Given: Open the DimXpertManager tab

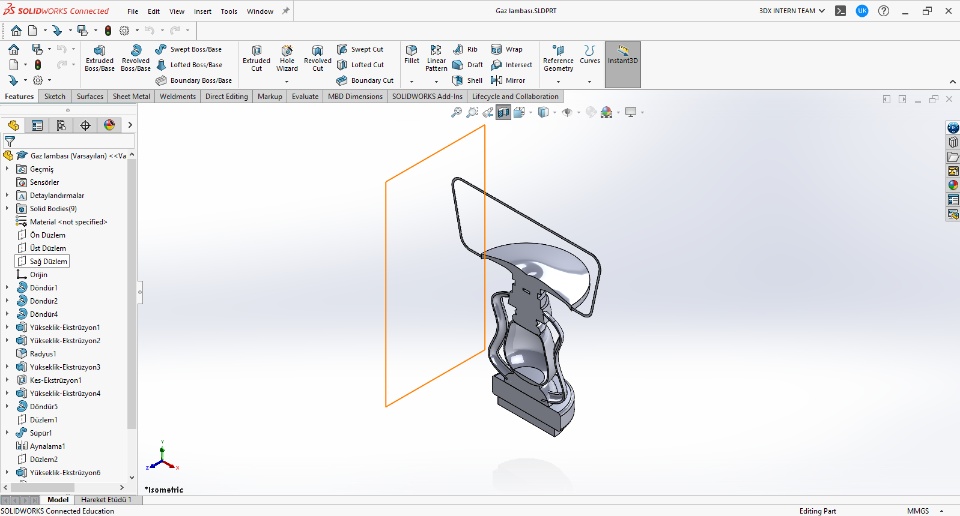Looking at the screenshot, I should 85,125.
